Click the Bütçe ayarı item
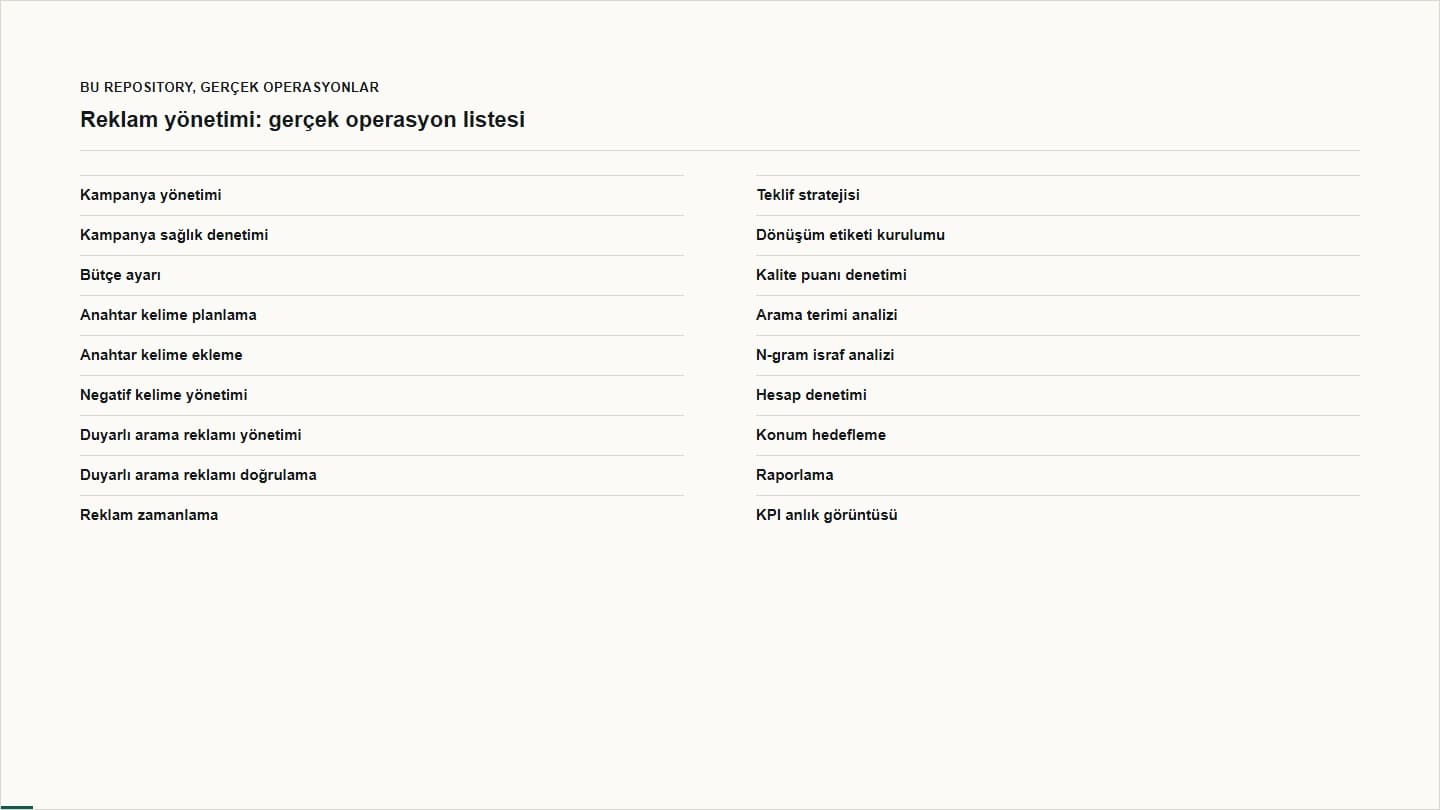Image resolution: width=1440 pixels, height=810 pixels. 382,275
